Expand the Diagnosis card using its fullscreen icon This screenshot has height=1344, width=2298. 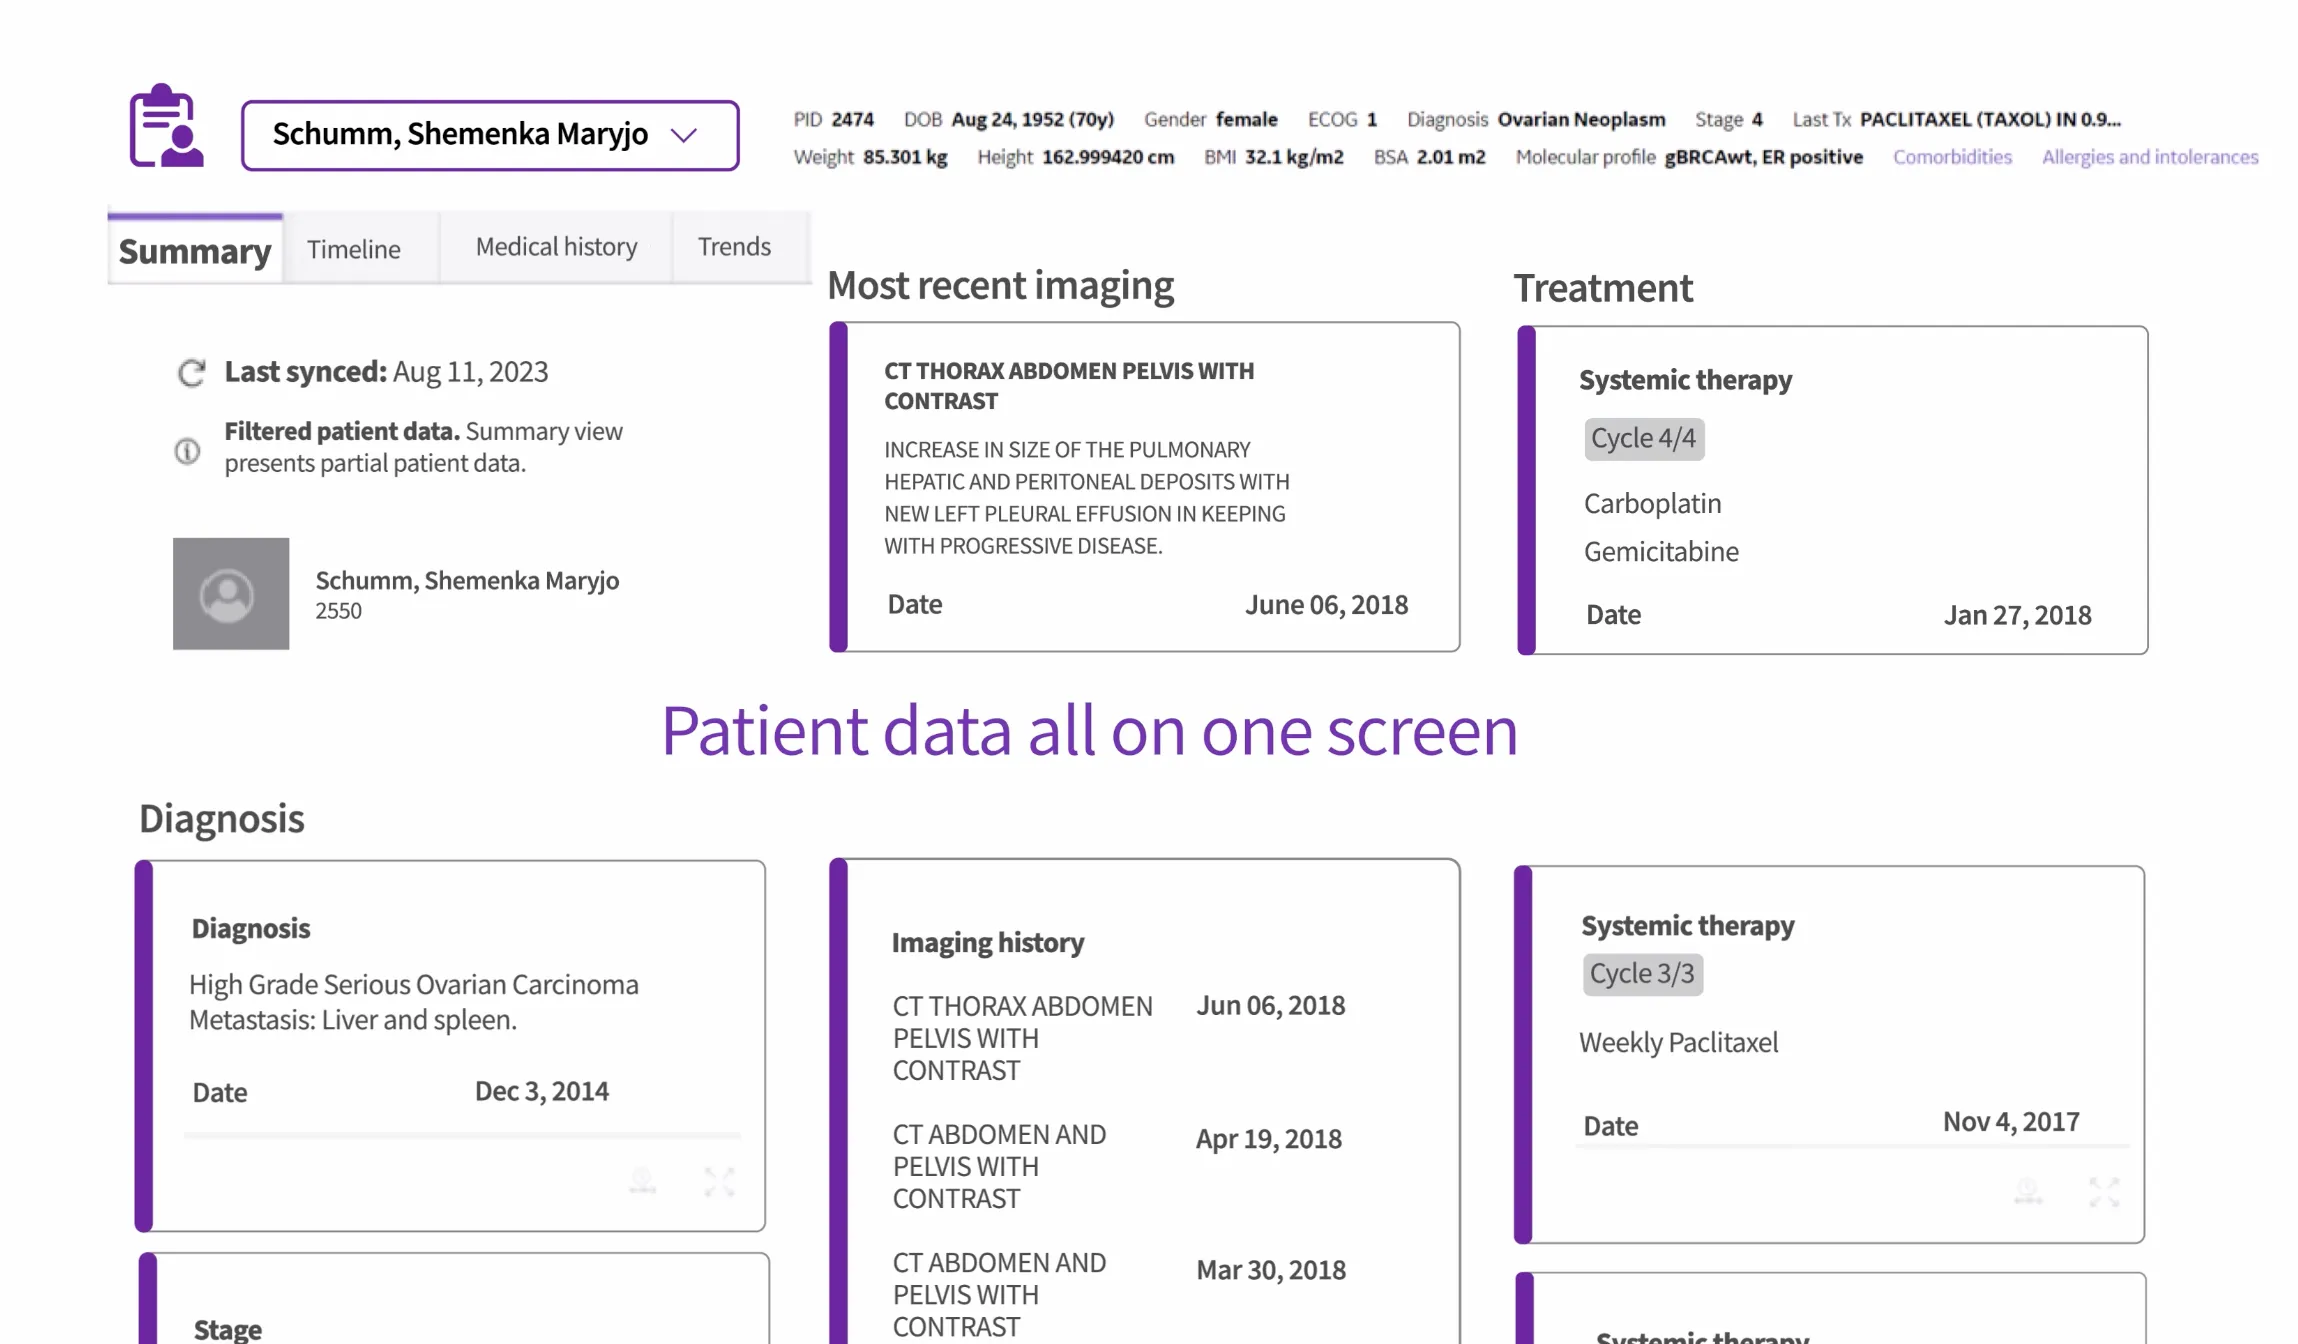coord(718,1182)
